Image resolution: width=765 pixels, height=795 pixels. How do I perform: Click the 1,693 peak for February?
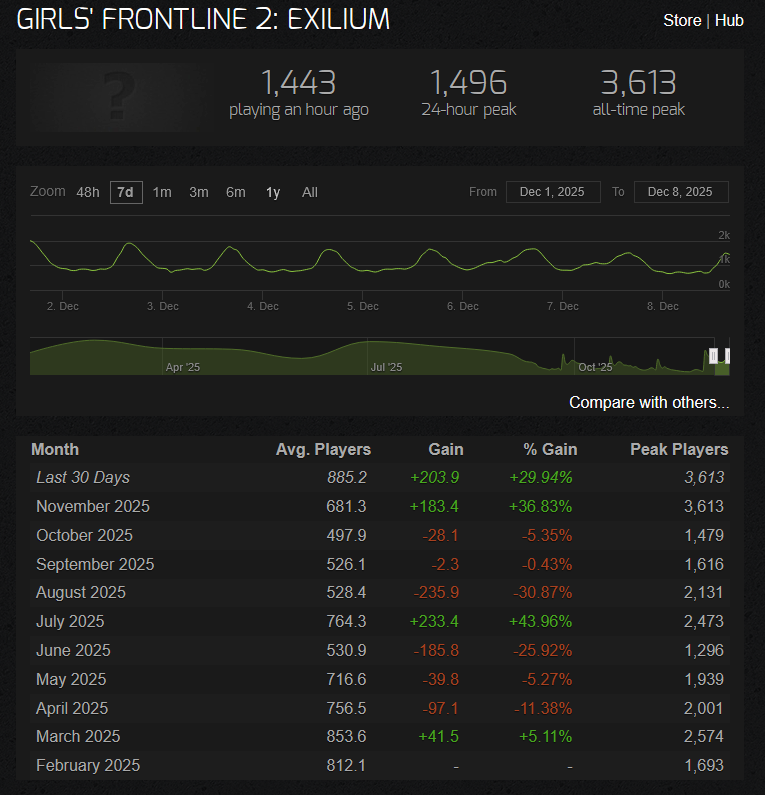704,765
